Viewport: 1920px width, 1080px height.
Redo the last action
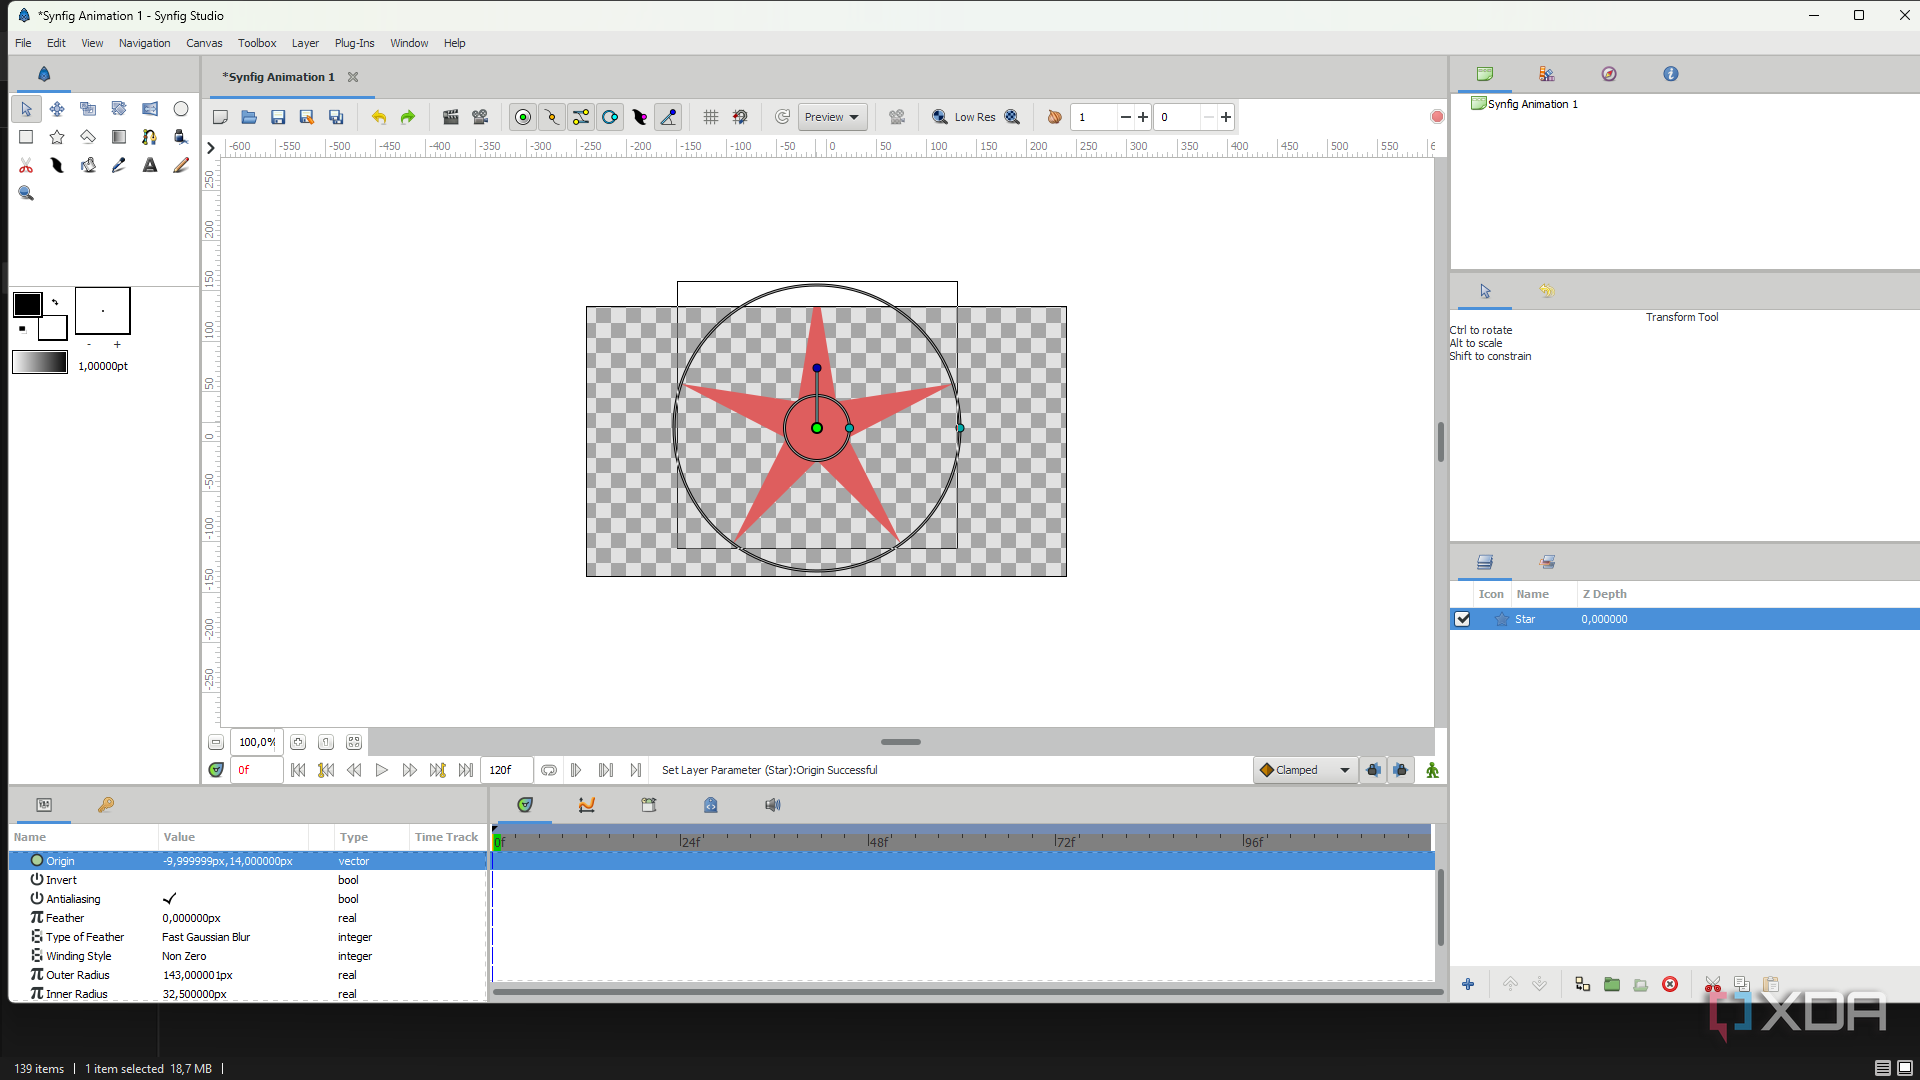[408, 117]
